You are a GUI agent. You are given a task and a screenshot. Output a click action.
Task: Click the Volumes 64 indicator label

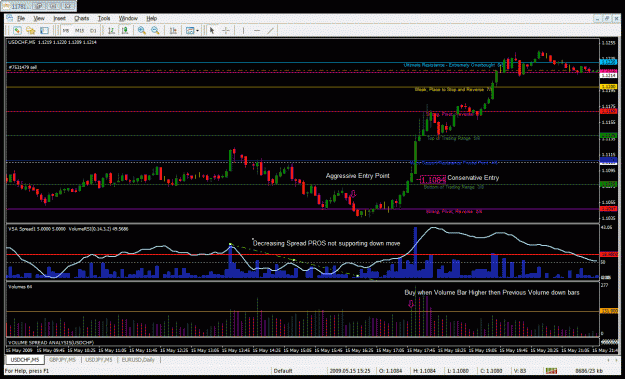pos(20,287)
